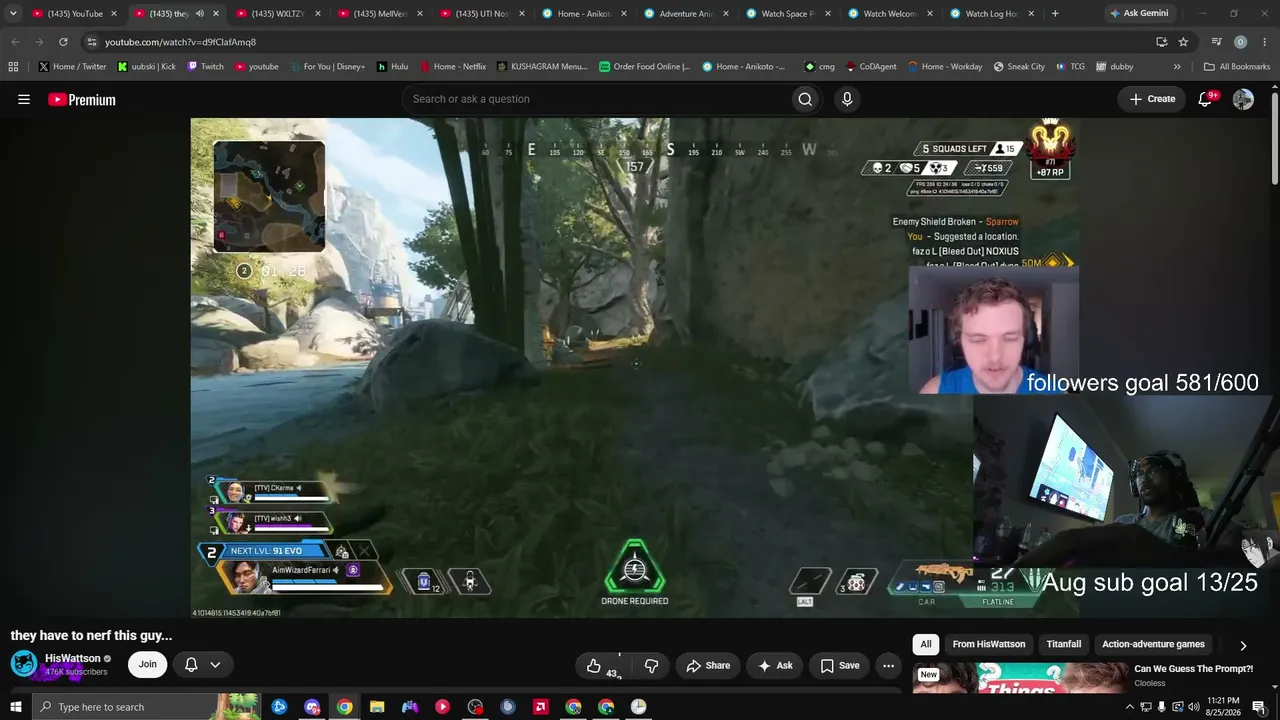Switch to the first (1435) YouTube tab

point(75,14)
